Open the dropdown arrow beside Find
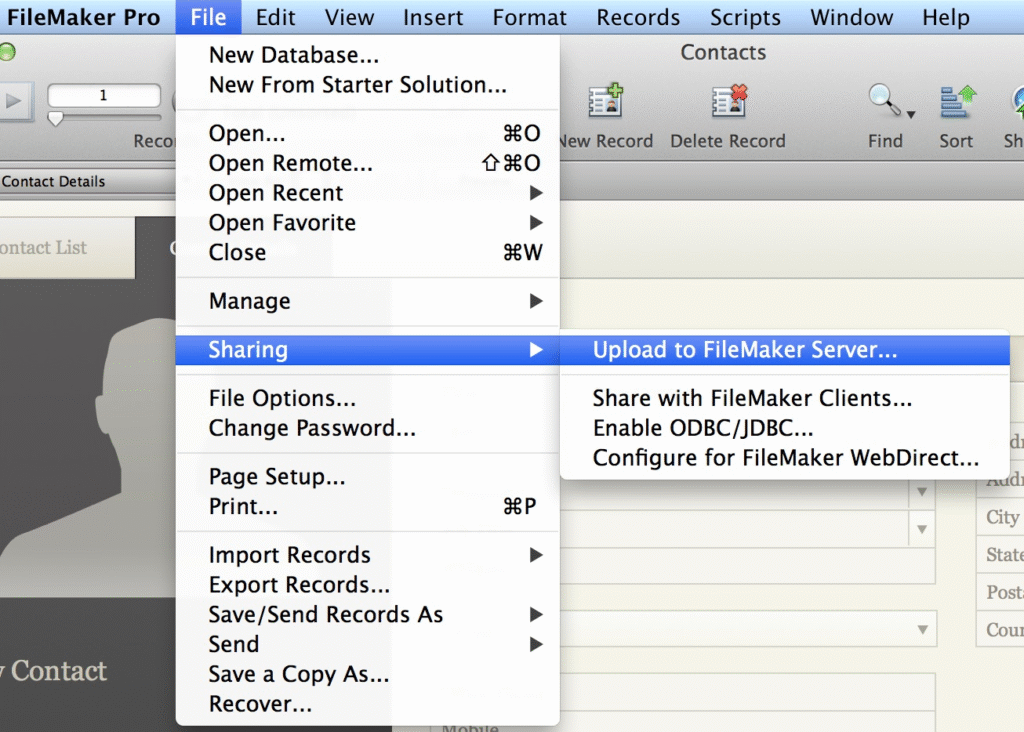 910,112
